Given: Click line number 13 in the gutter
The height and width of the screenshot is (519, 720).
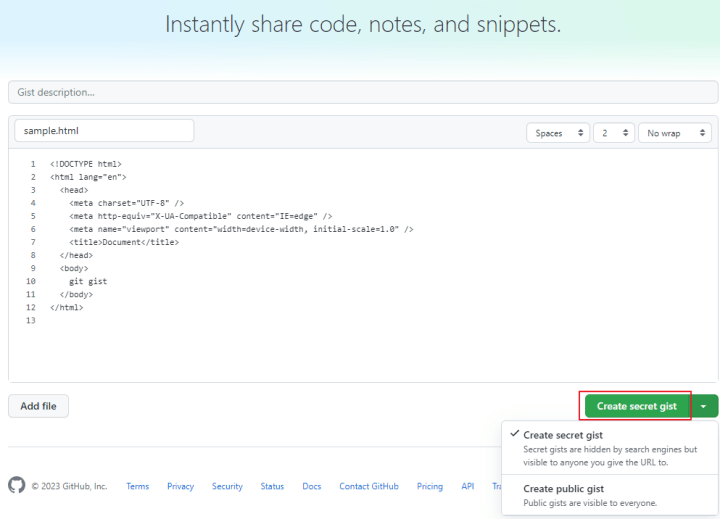Looking at the screenshot, I should pyautogui.click(x=31, y=320).
